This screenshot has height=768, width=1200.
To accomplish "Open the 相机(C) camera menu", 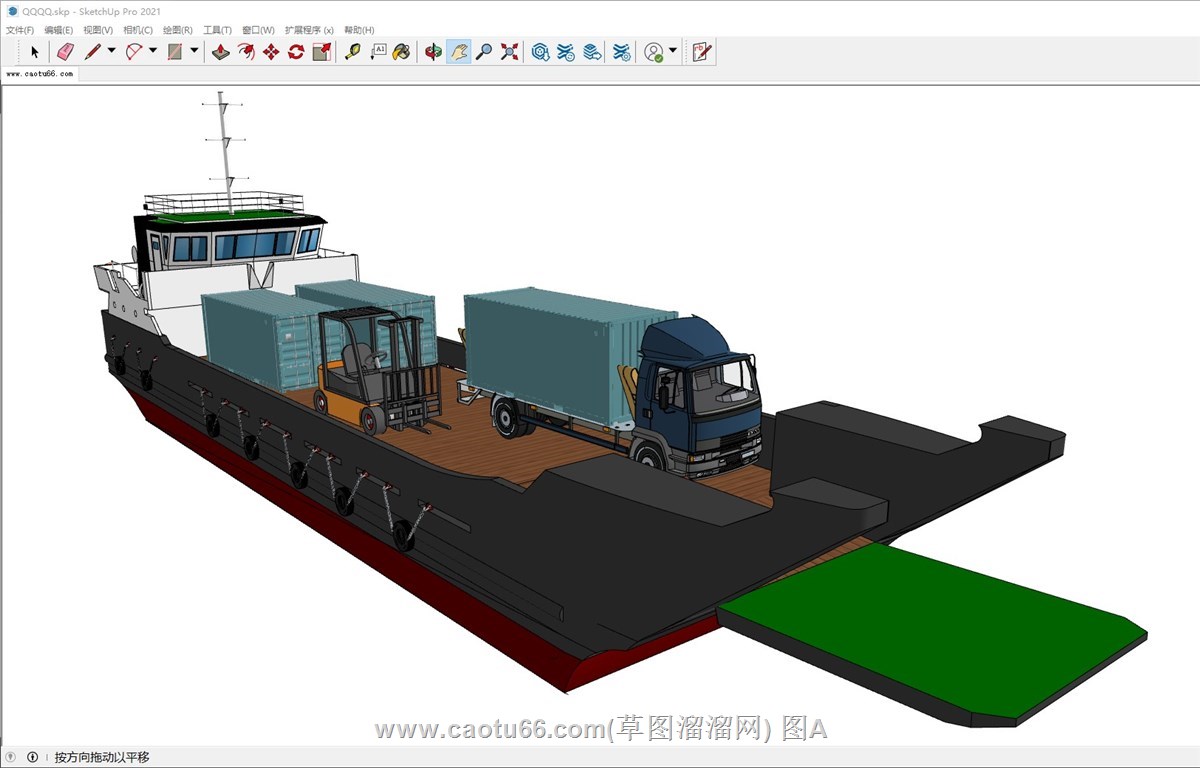I will [x=138, y=30].
